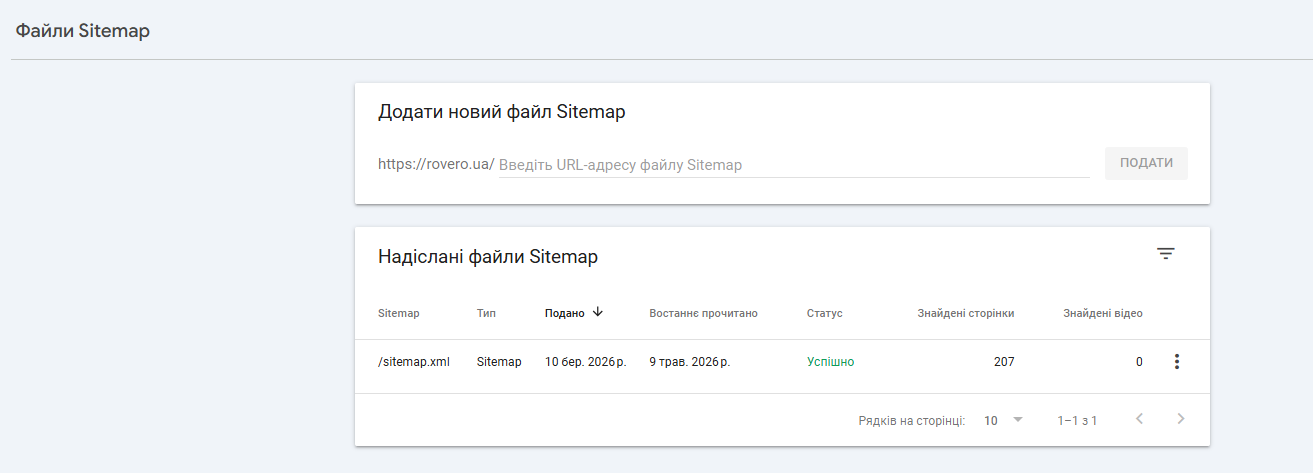Sort by Востаннє прочитано column header

pos(703,313)
